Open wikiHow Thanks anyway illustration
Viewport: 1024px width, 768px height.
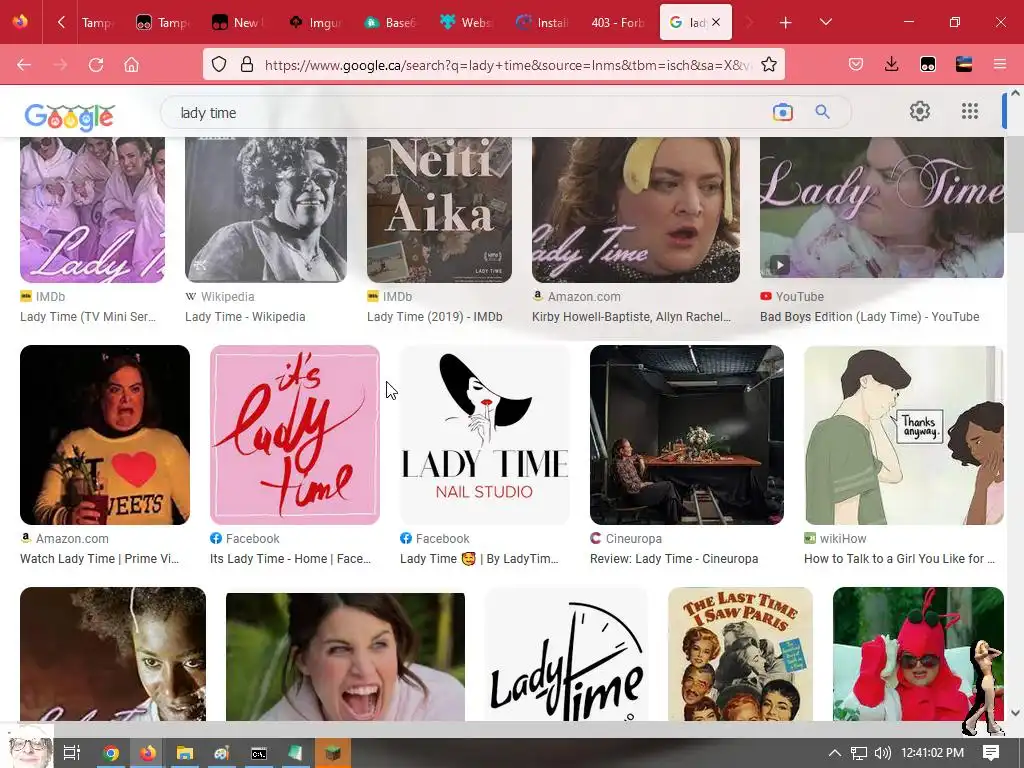904,435
